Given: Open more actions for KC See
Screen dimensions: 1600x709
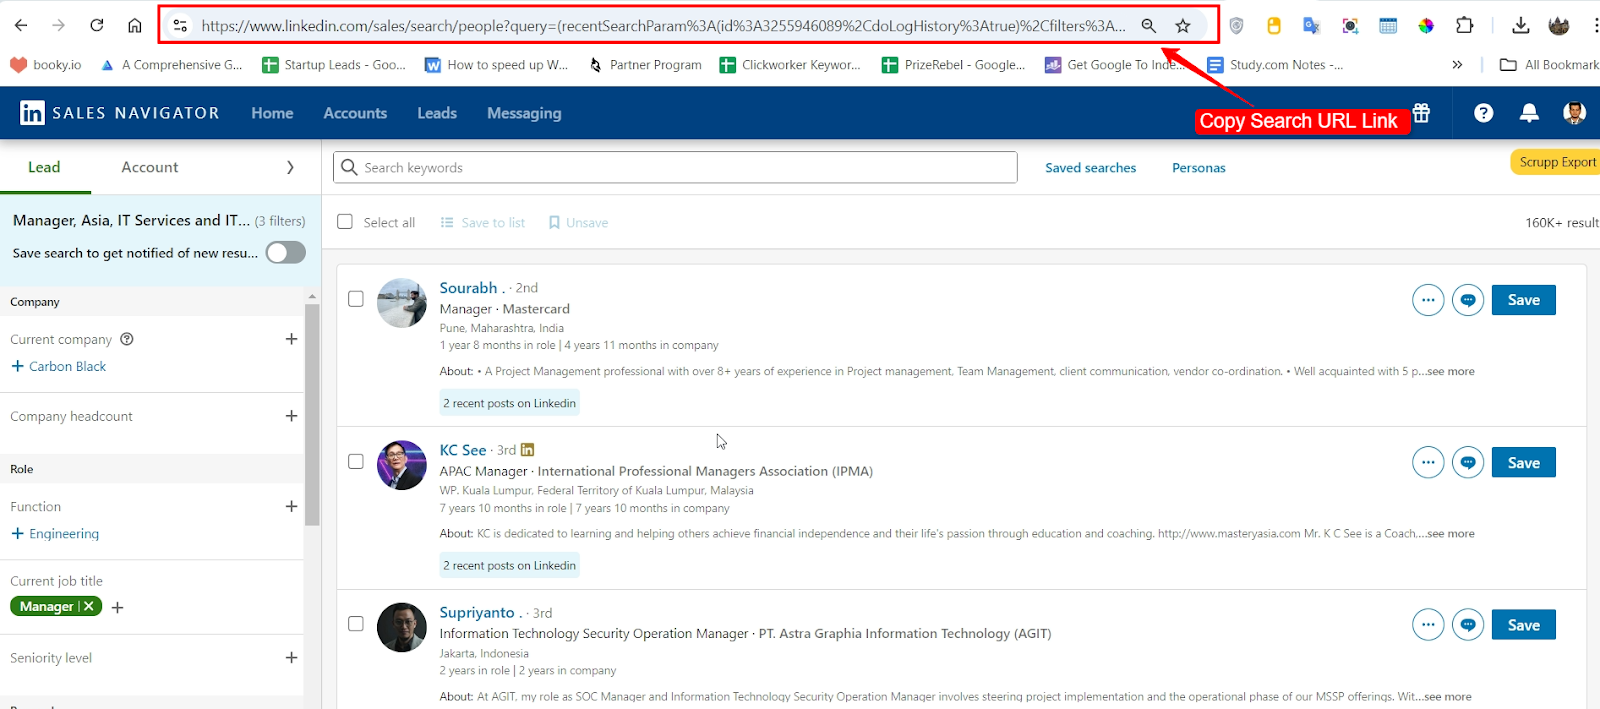Looking at the screenshot, I should [x=1428, y=462].
